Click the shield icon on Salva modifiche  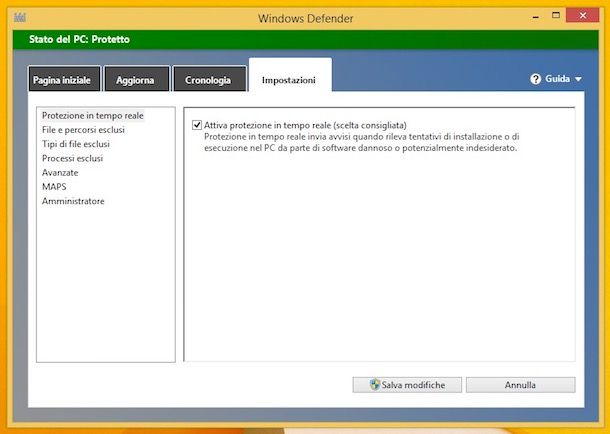[x=375, y=385]
